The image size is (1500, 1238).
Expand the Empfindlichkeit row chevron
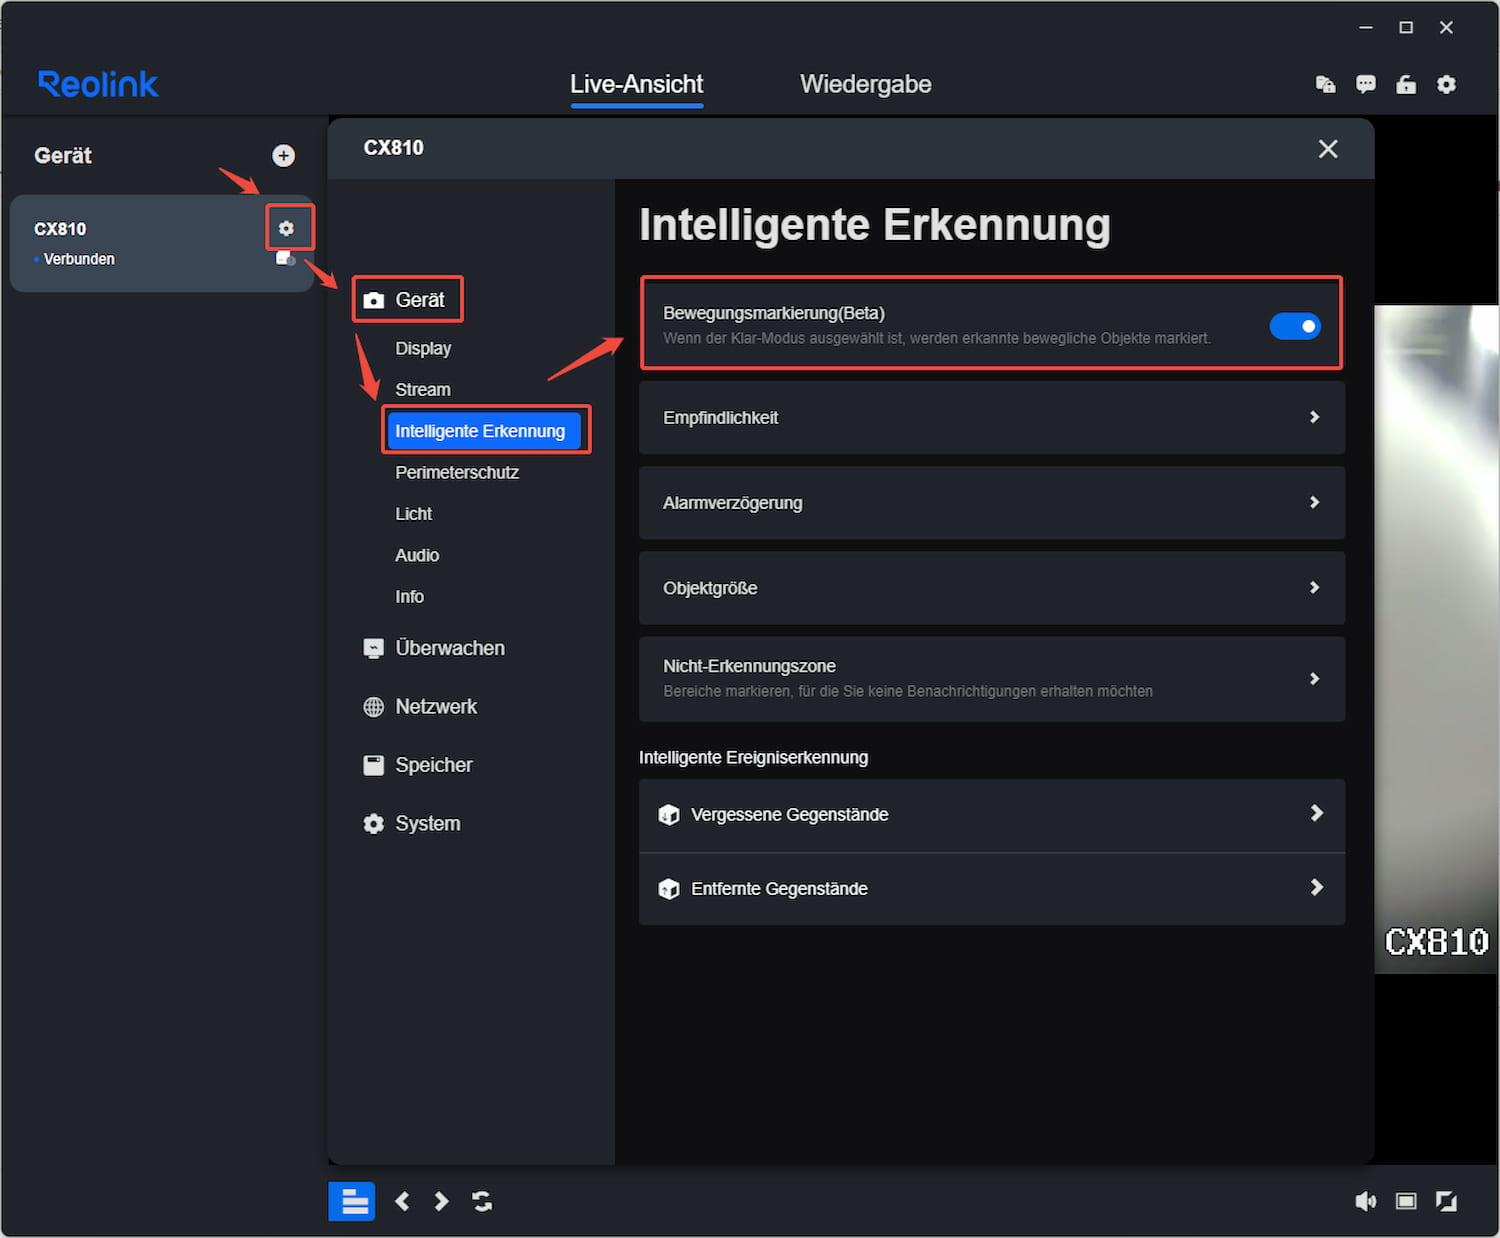1315,417
